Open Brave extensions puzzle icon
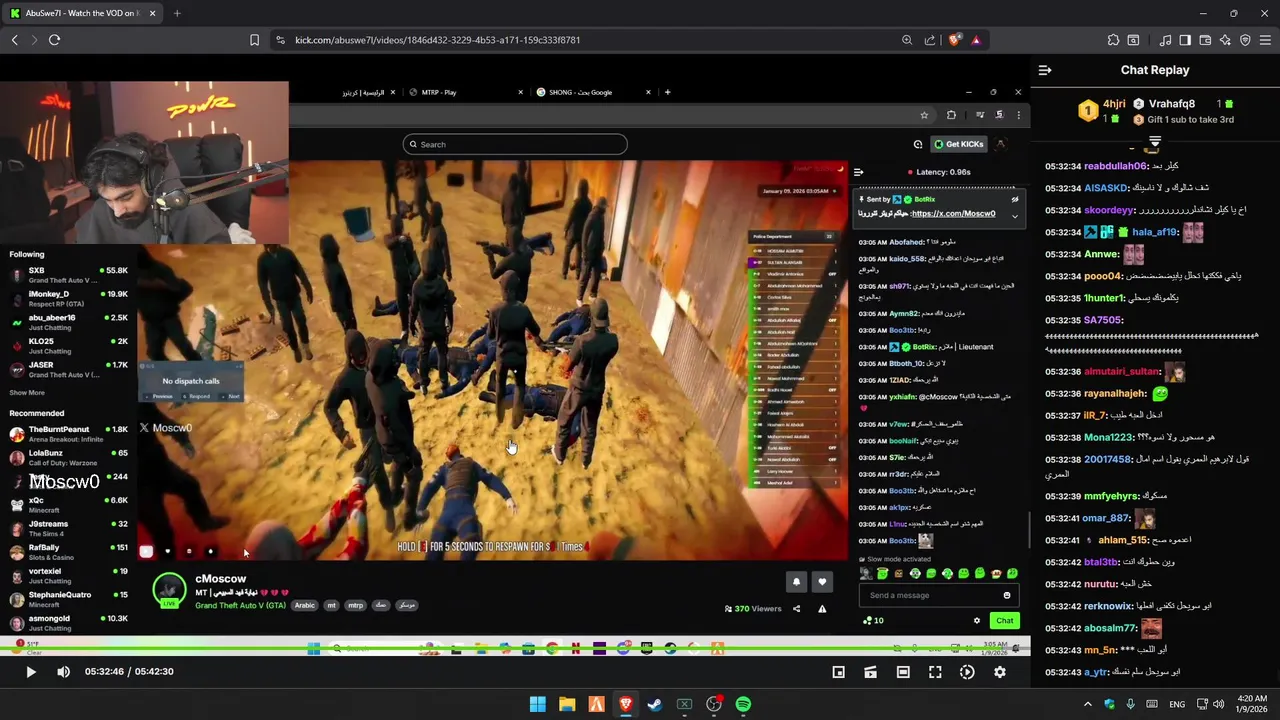Viewport: 1280px width, 720px height. [1113, 40]
